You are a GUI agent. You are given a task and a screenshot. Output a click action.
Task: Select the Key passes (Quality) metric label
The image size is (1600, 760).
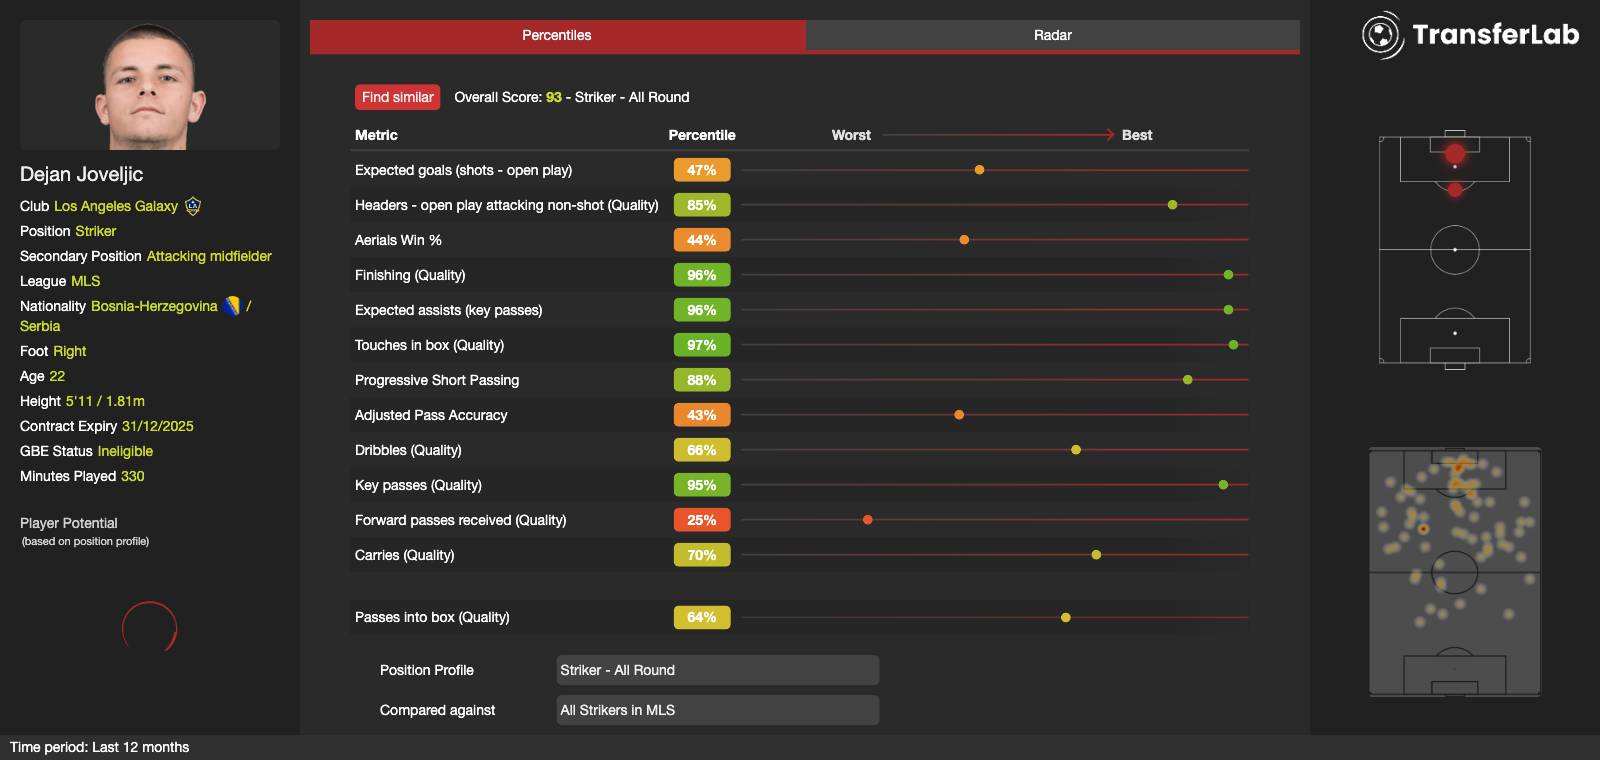418,485
